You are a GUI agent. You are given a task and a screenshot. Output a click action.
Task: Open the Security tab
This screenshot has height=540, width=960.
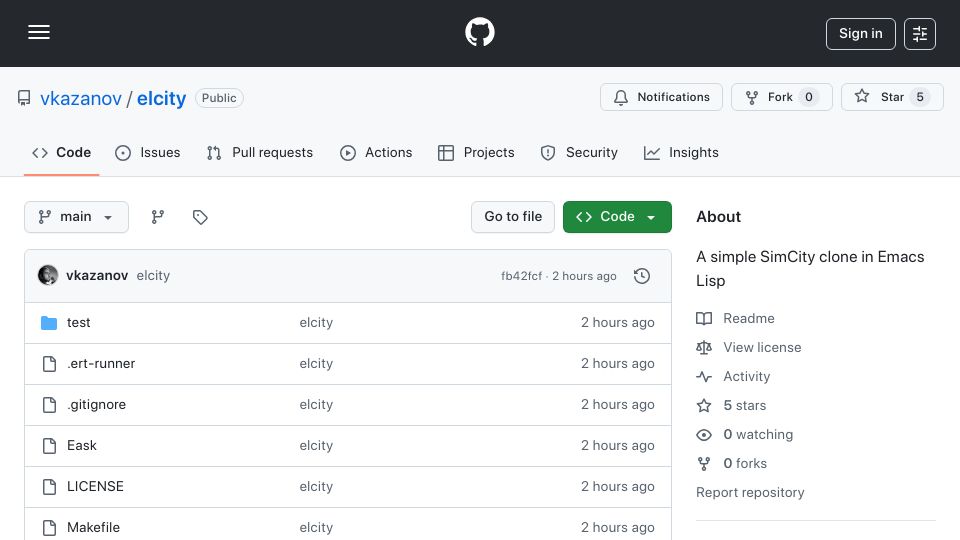pyautogui.click(x=579, y=152)
